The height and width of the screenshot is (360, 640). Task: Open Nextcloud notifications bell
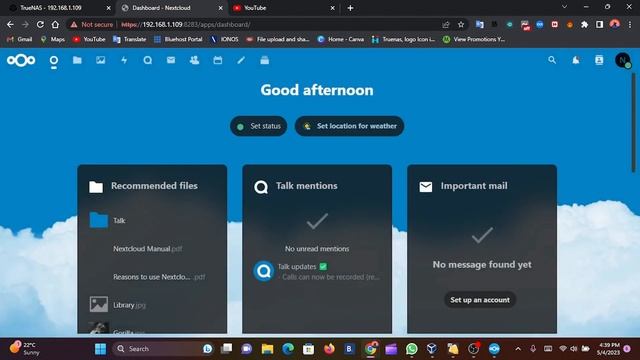pos(576,60)
